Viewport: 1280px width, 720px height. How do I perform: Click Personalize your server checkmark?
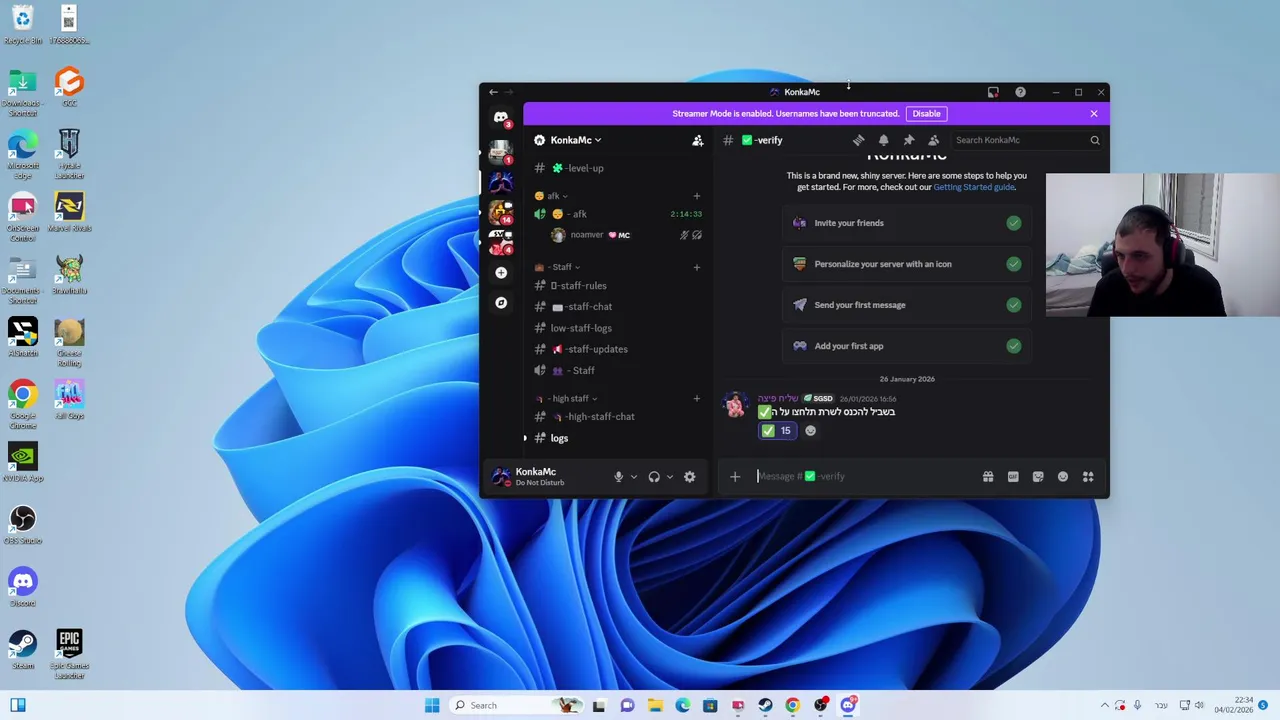pos(1014,264)
